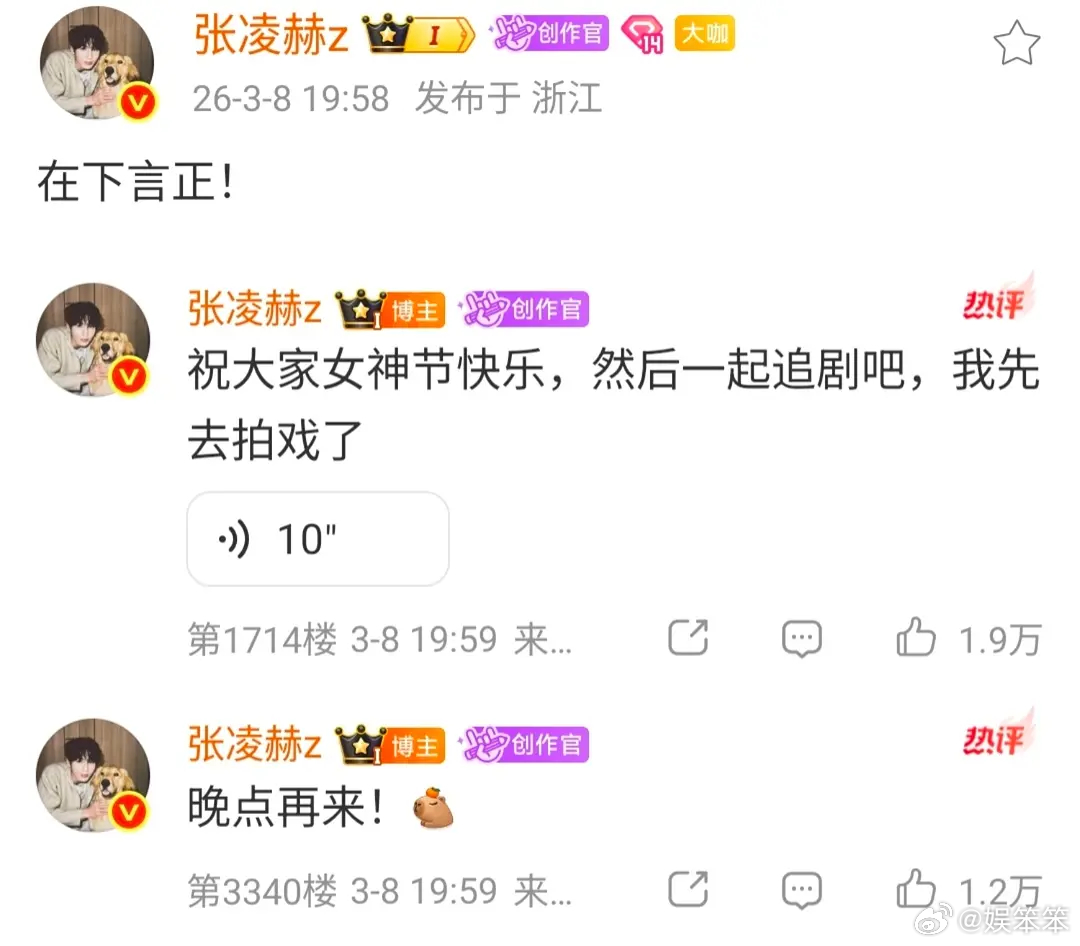The image size is (1080, 946).
Task: Tap the orange 博主 badge in second comment
Action: point(415,746)
